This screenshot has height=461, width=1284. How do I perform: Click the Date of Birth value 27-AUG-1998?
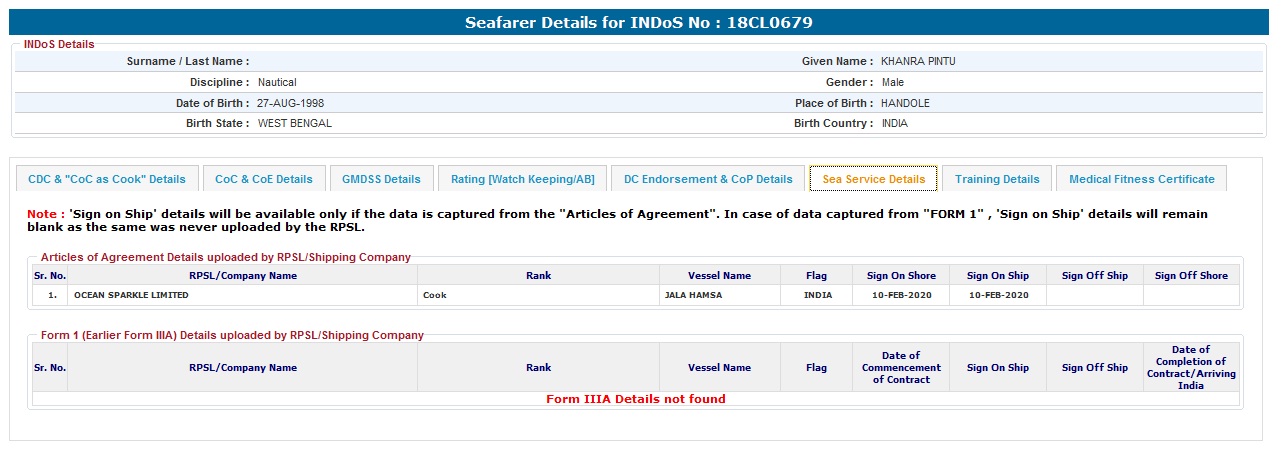point(290,104)
